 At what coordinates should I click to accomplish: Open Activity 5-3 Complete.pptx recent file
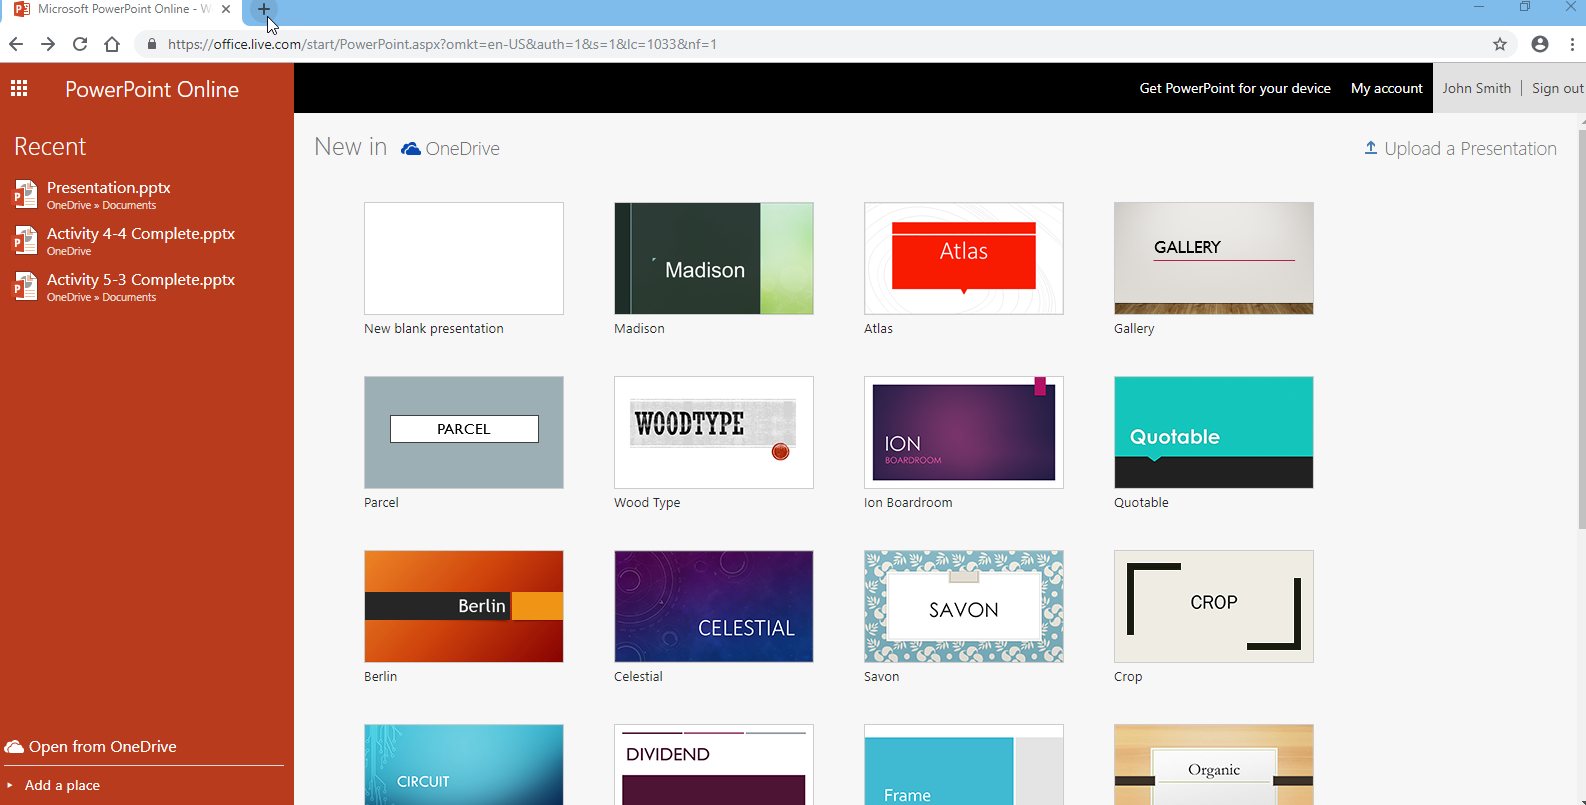(141, 279)
